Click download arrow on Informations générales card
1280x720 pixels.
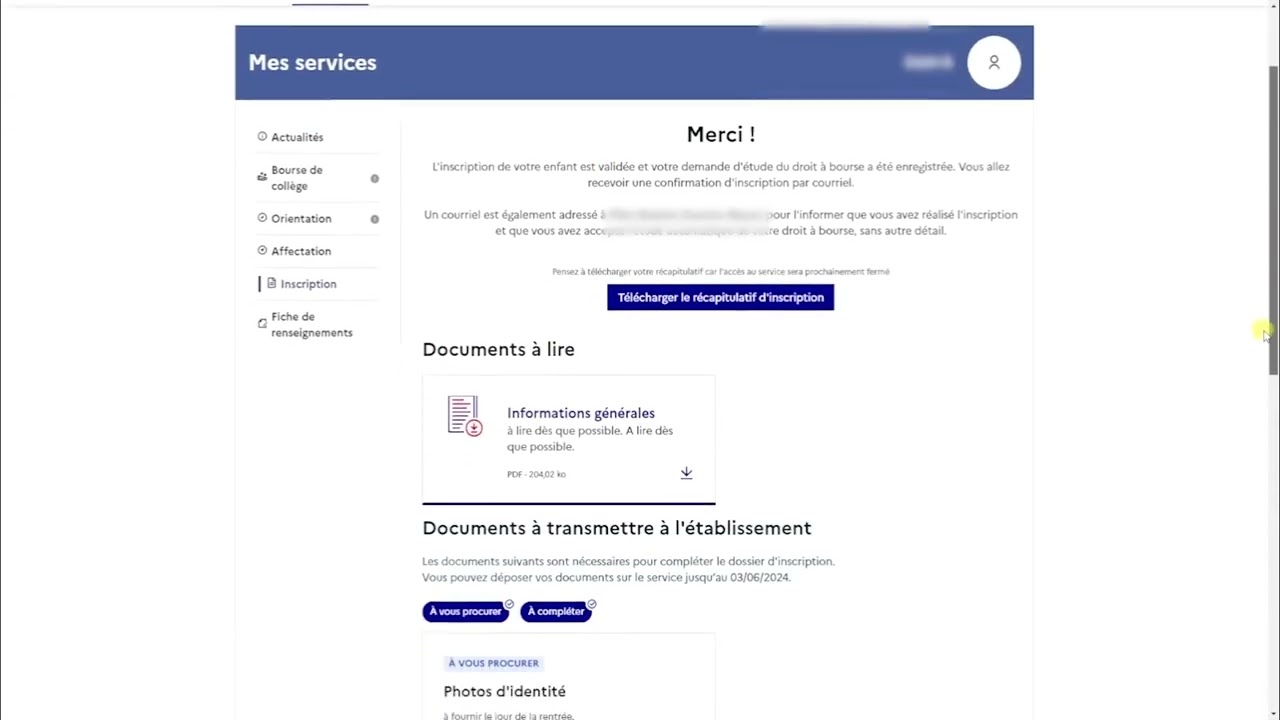point(686,473)
